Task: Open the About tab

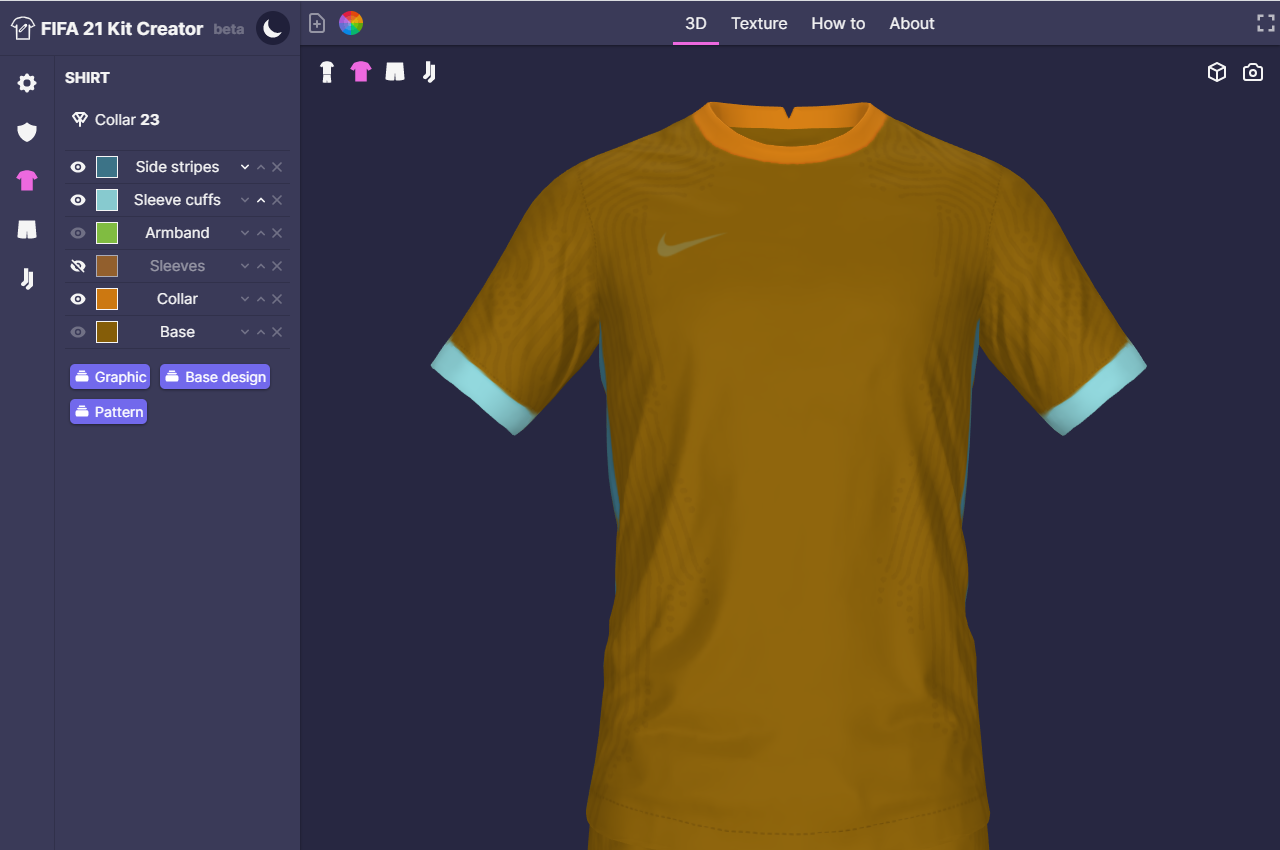Action: [912, 23]
